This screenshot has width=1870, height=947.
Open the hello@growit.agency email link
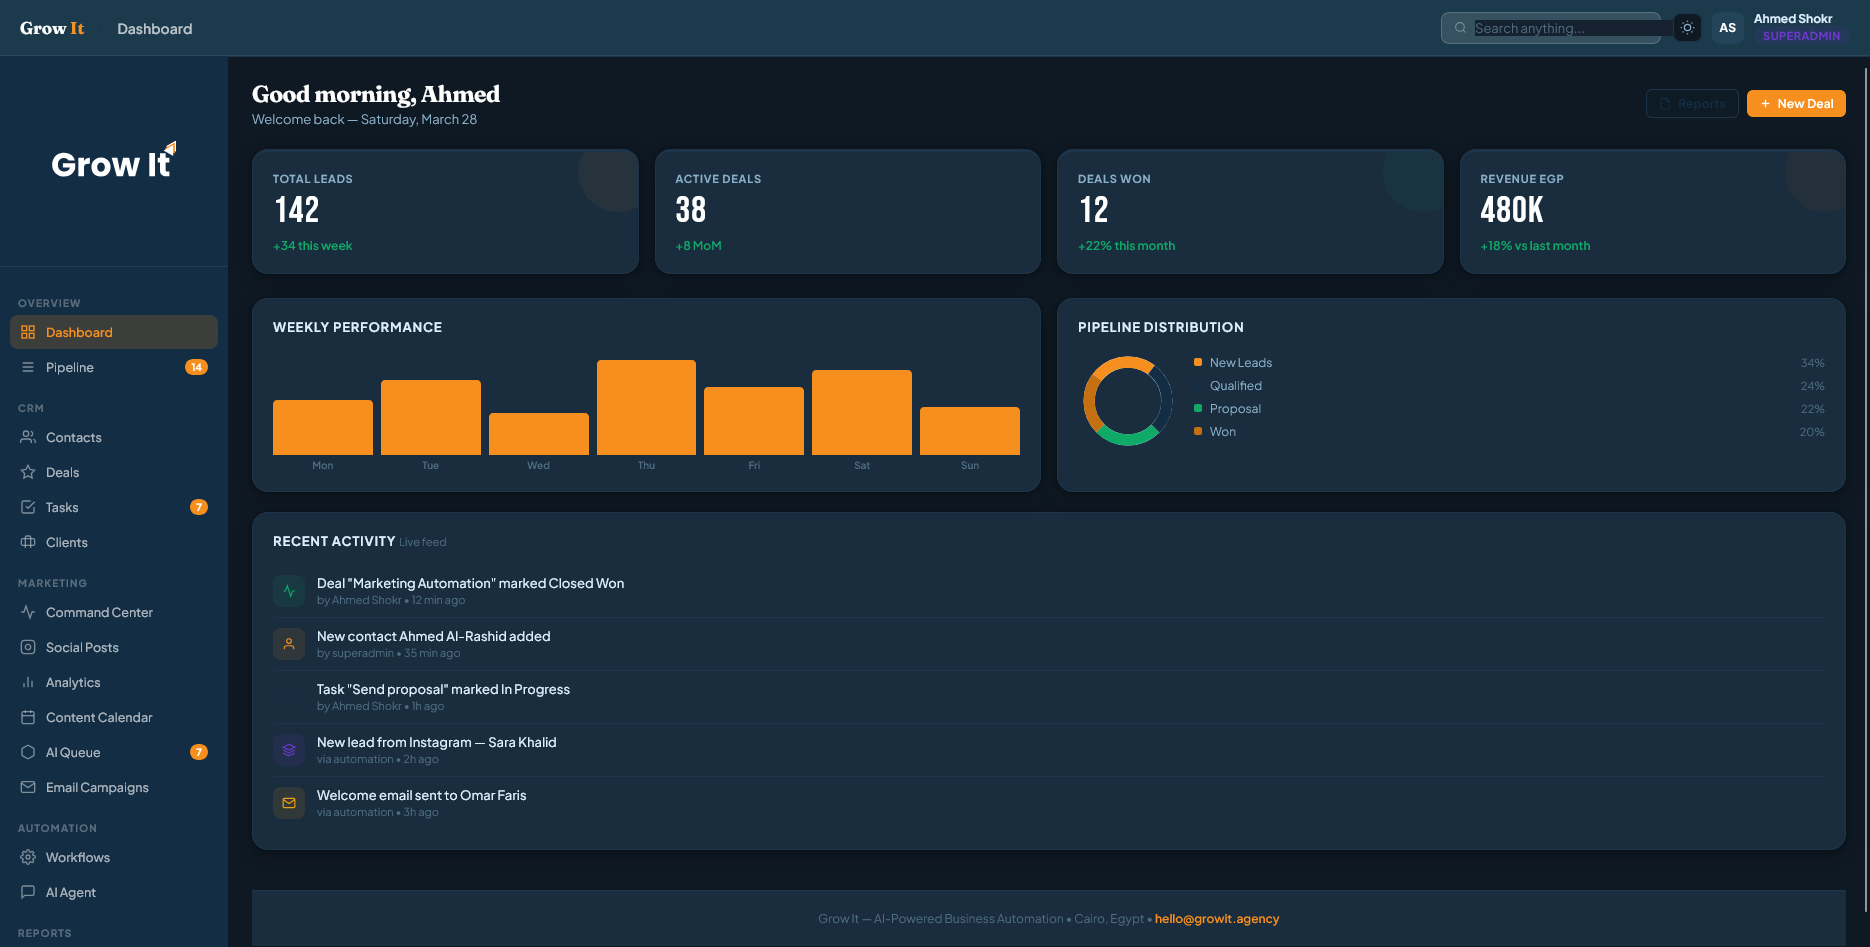coord(1216,918)
